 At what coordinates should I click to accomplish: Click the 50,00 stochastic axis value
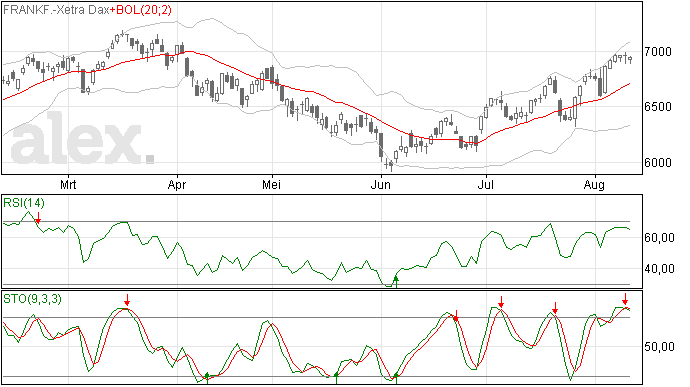point(660,347)
